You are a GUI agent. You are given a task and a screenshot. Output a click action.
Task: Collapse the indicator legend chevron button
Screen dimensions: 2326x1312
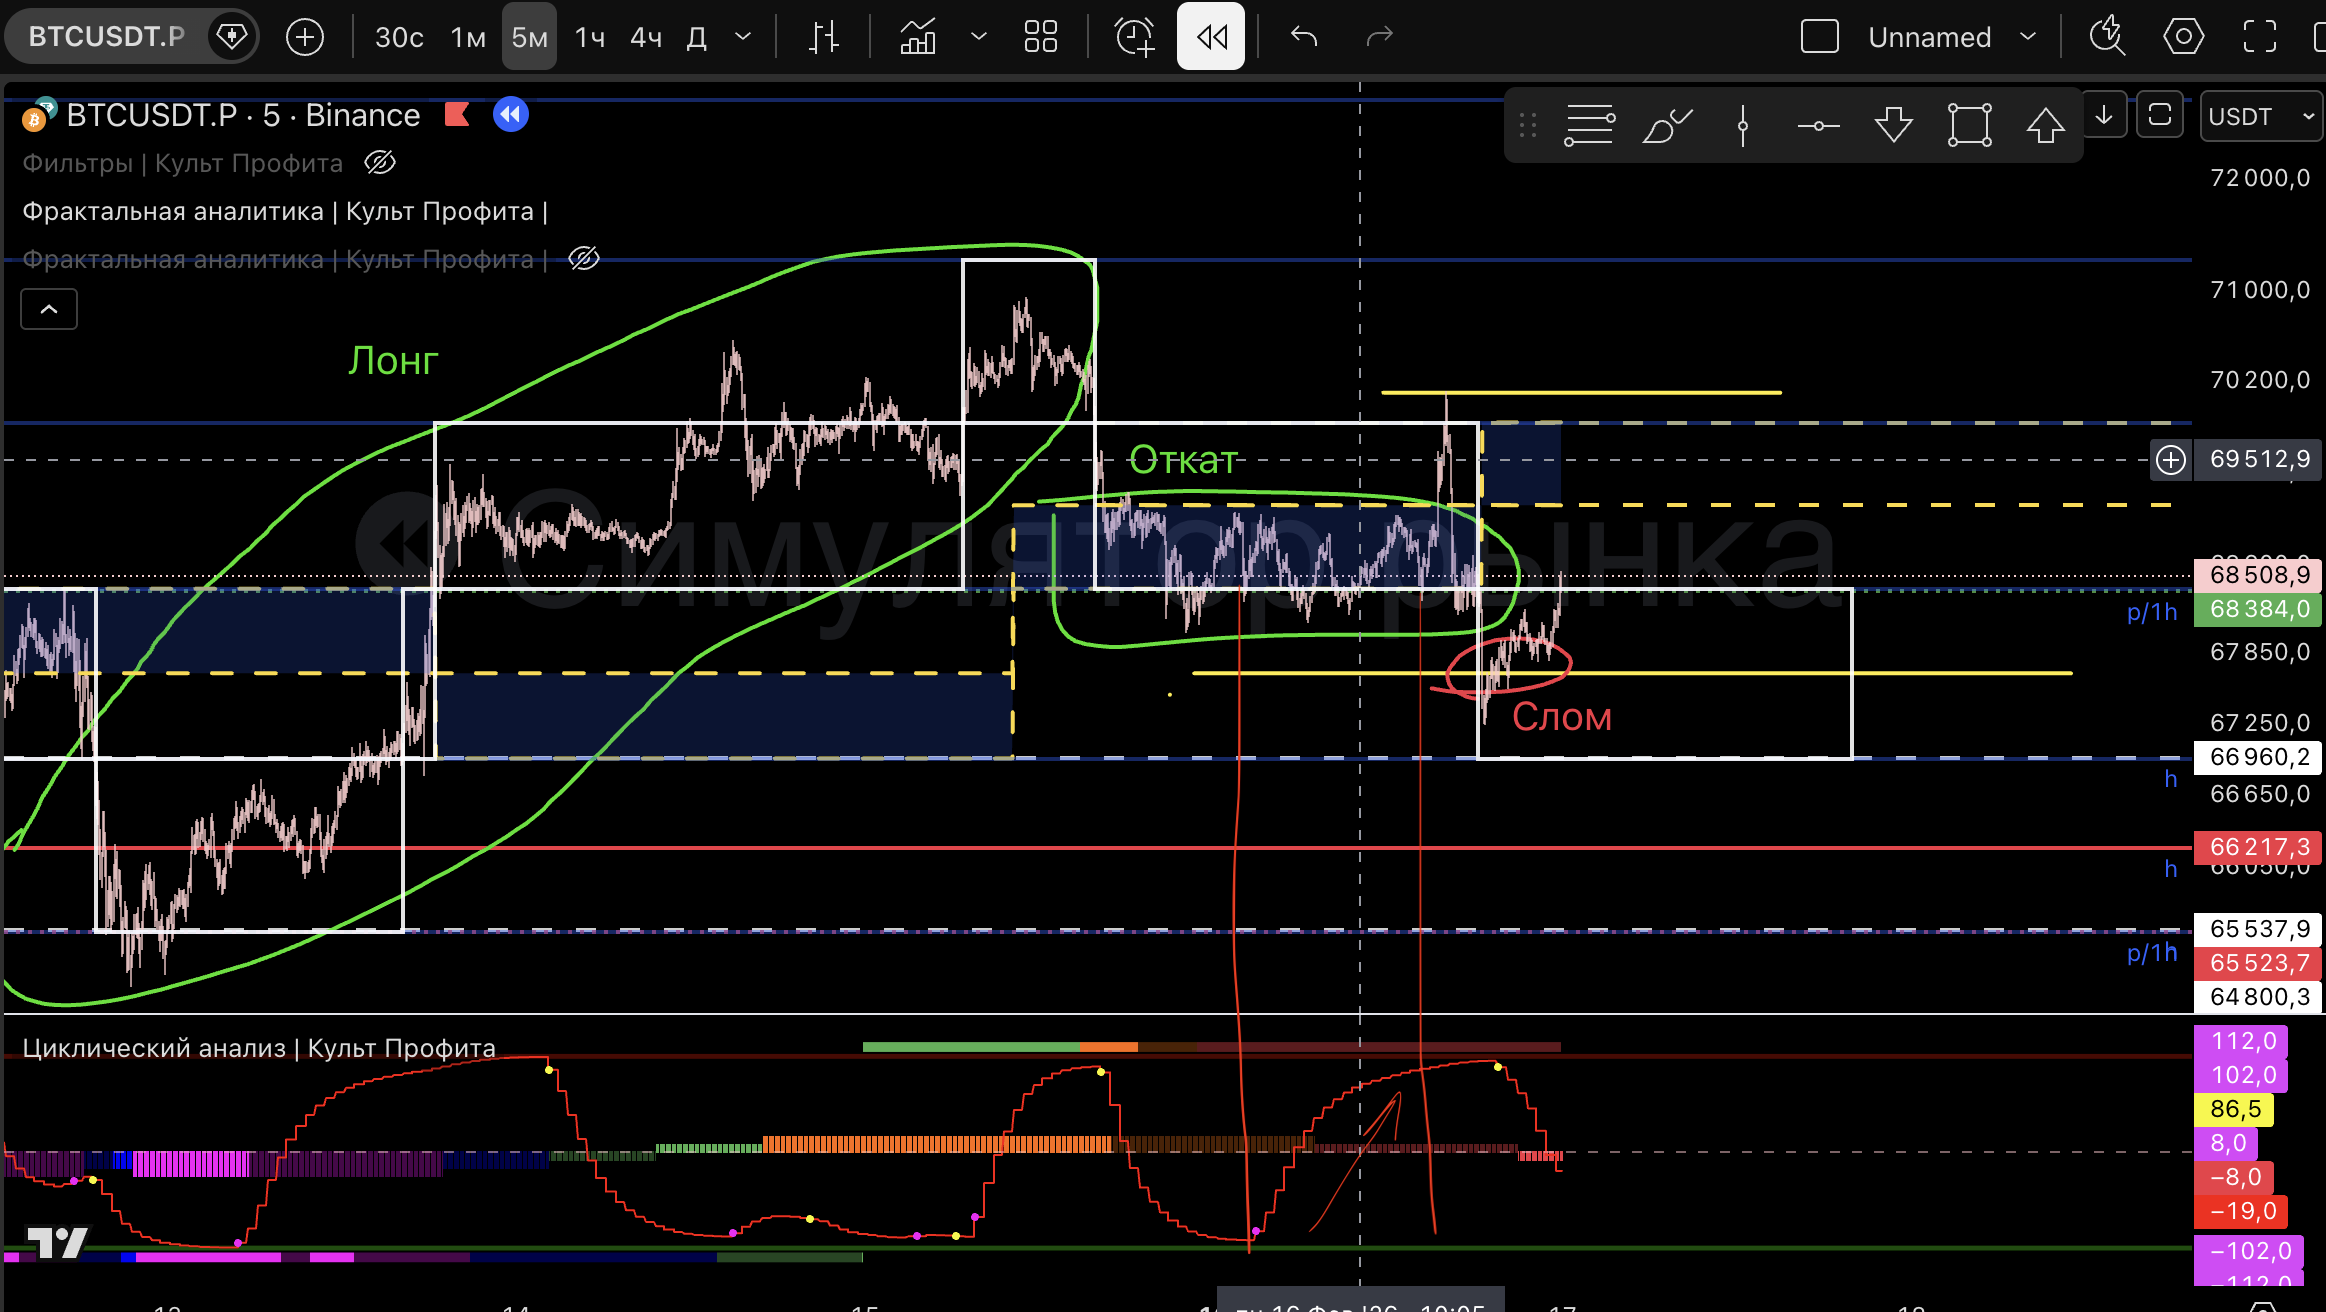tap(49, 309)
